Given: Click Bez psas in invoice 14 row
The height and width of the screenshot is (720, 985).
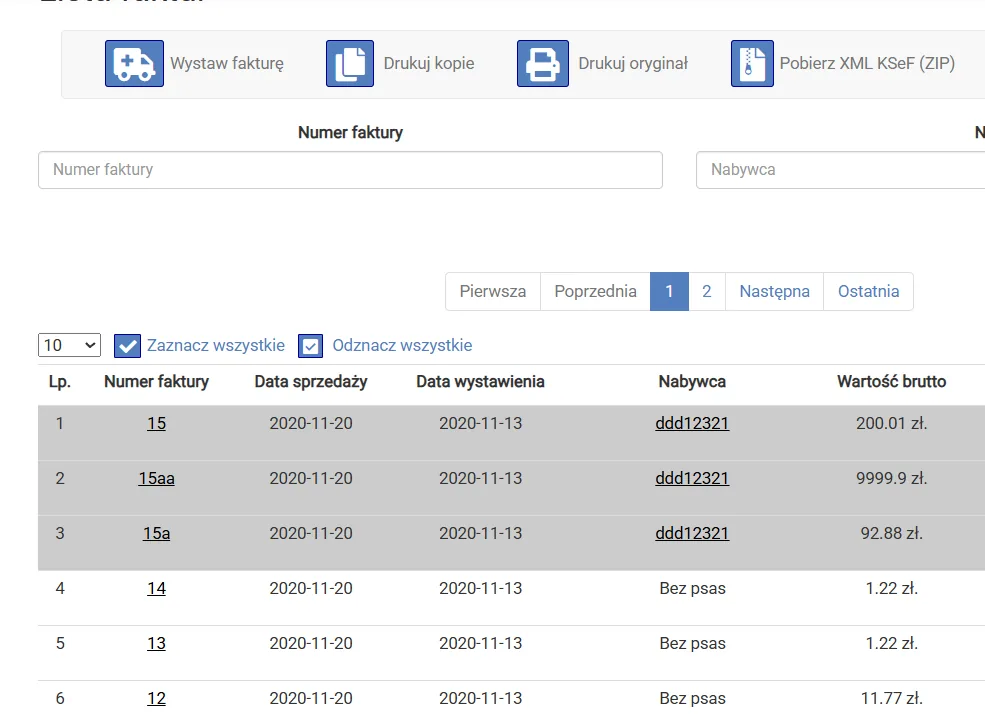Looking at the screenshot, I should tap(692, 589).
